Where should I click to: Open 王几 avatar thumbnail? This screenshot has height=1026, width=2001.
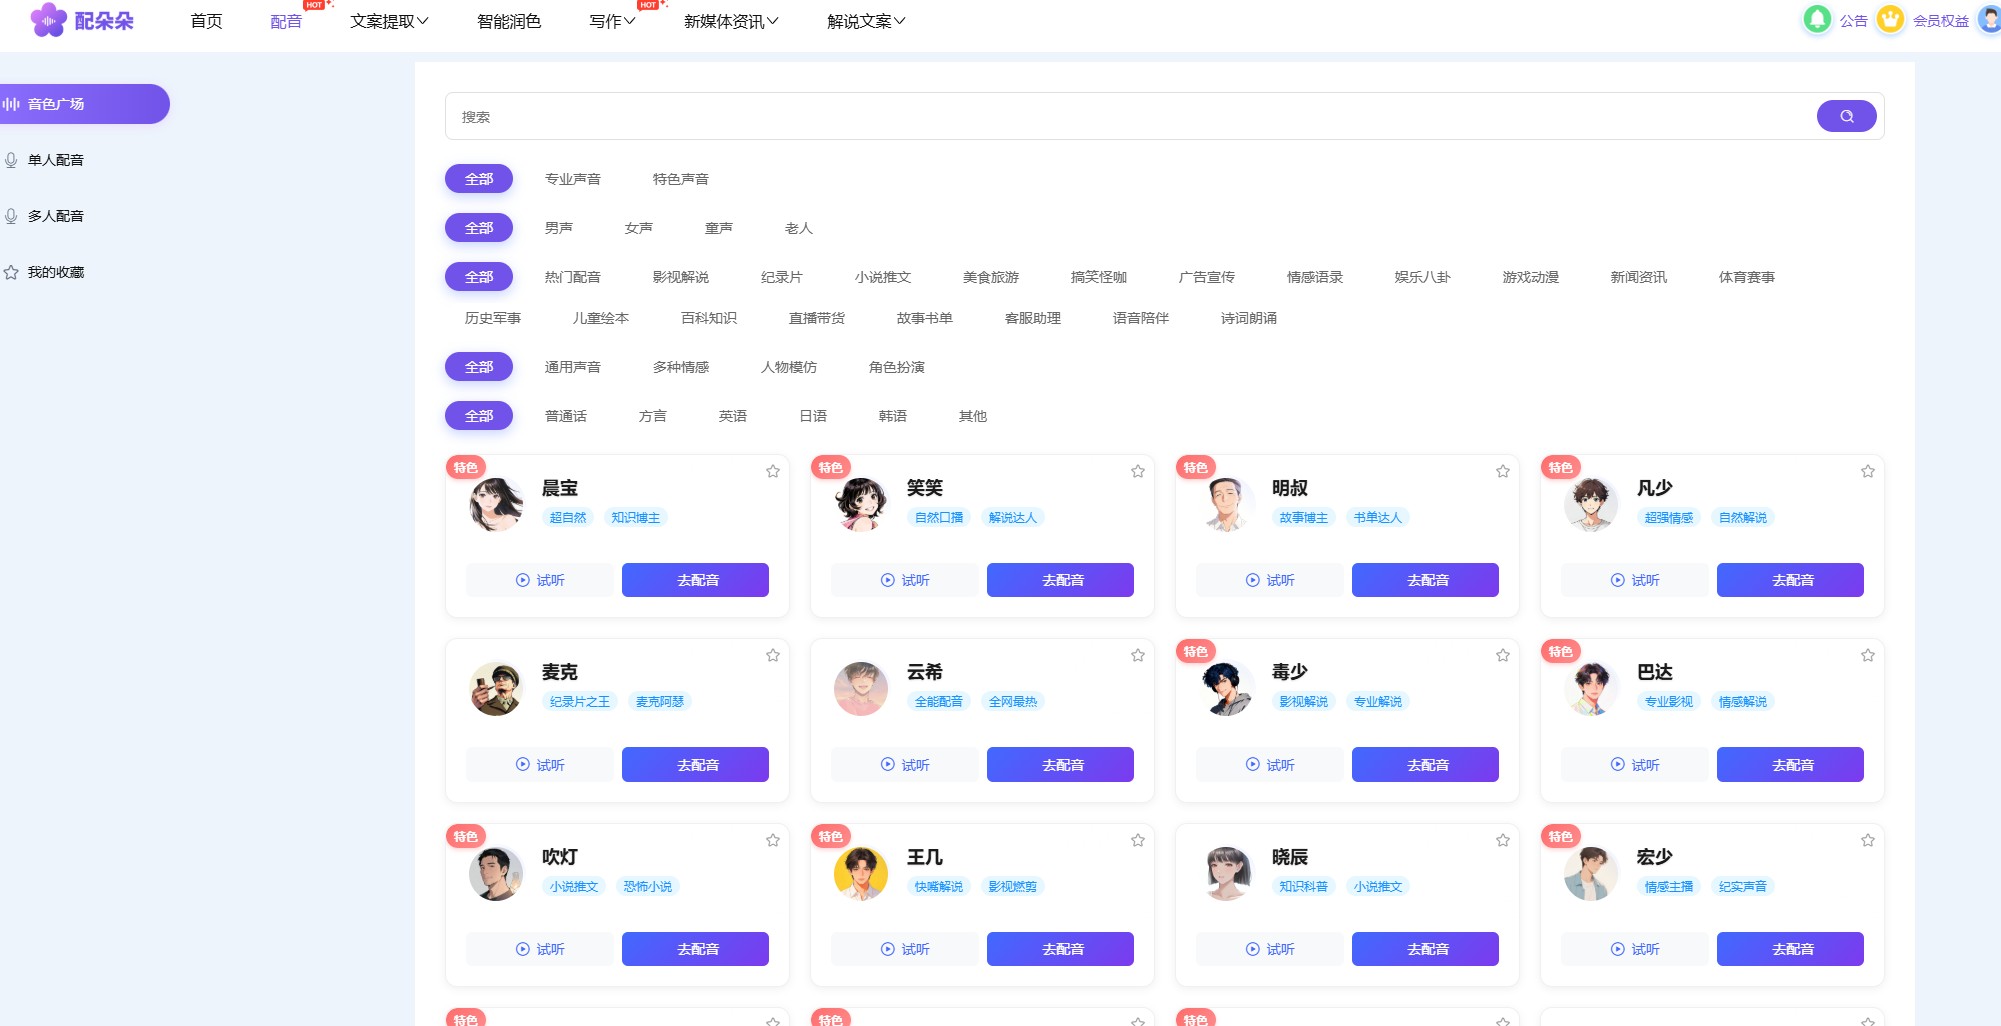click(861, 873)
